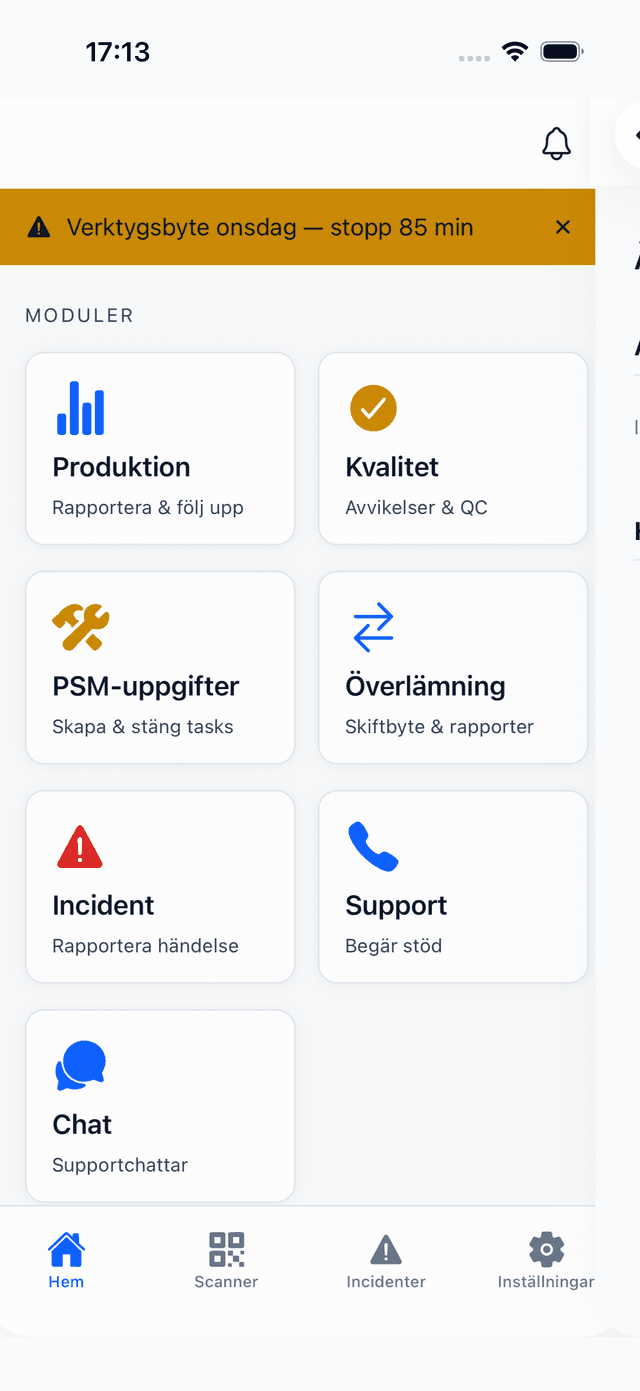The height and width of the screenshot is (1391, 640).
Task: Open the Chat speech bubble icon
Action: [x=80, y=1064]
